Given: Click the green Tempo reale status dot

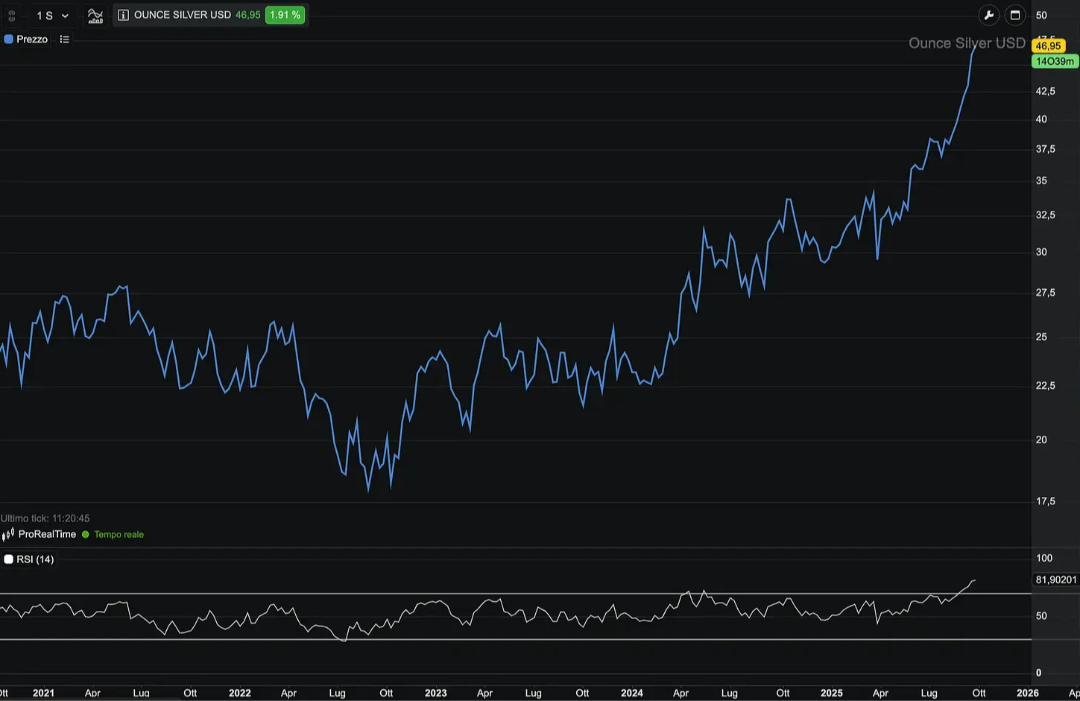Looking at the screenshot, I should click(85, 534).
